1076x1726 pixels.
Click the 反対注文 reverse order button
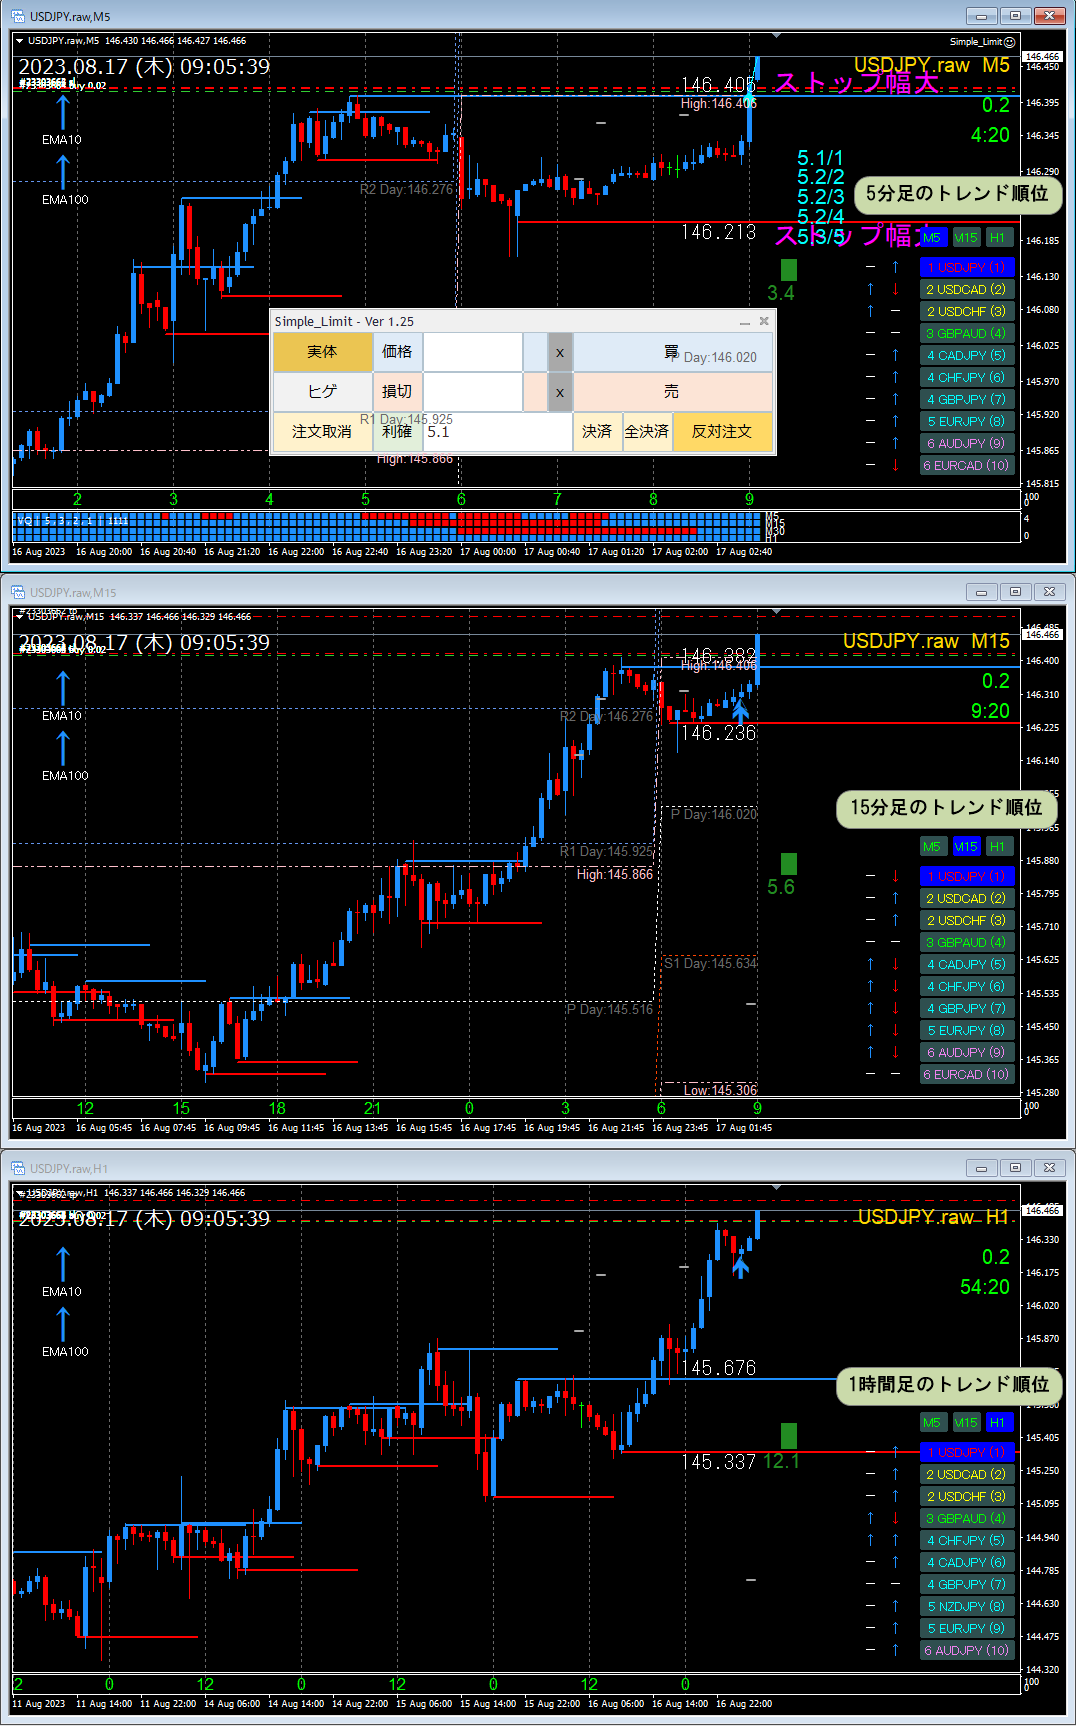(x=722, y=432)
